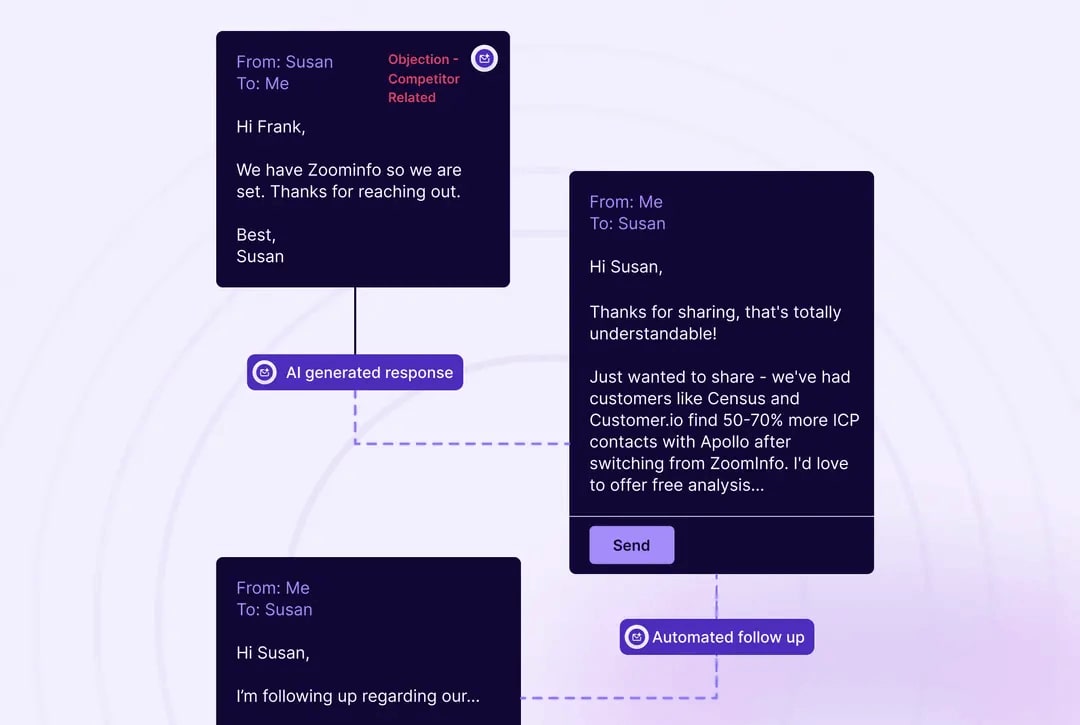The height and width of the screenshot is (725, 1080).
Task: Click the "From: Susan" sender line
Action: tap(284, 62)
